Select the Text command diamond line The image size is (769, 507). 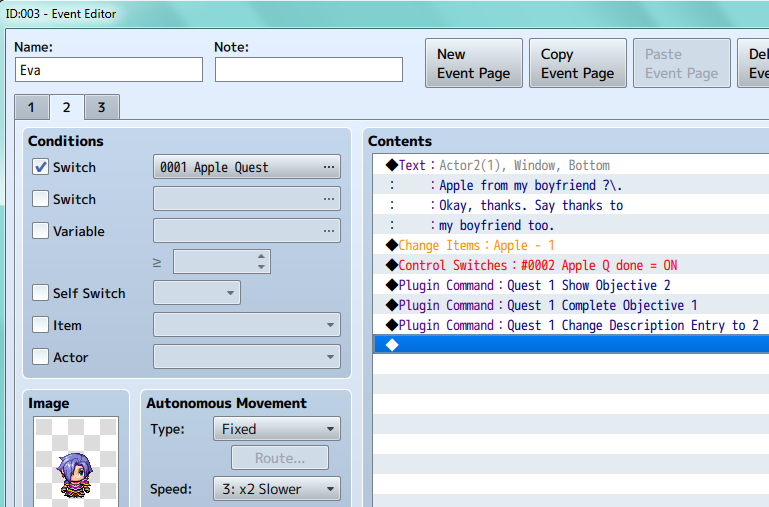[x=571, y=165]
